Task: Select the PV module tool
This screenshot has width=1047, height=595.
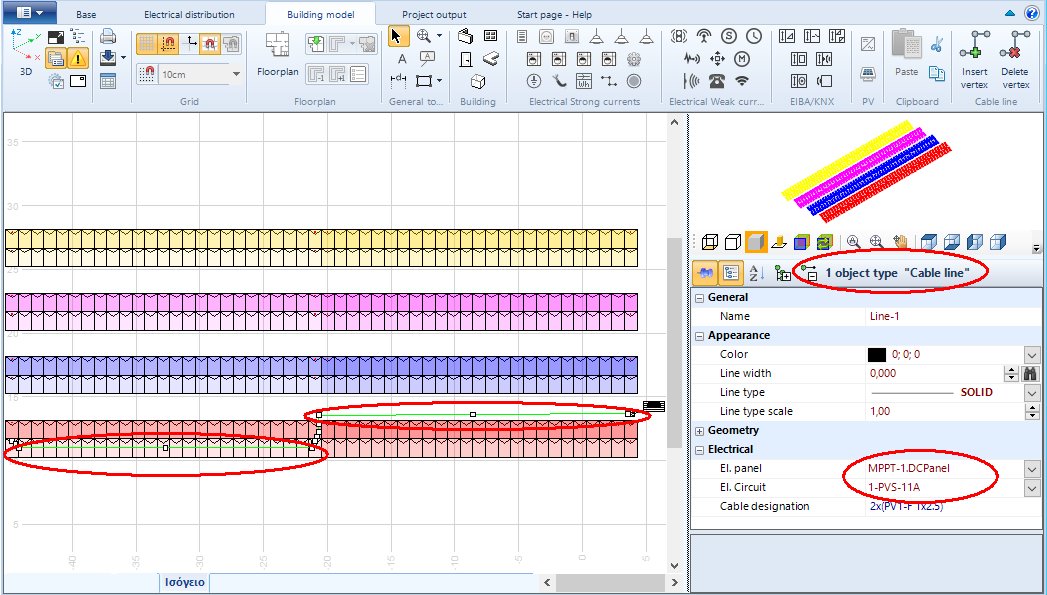Action: 867,75
